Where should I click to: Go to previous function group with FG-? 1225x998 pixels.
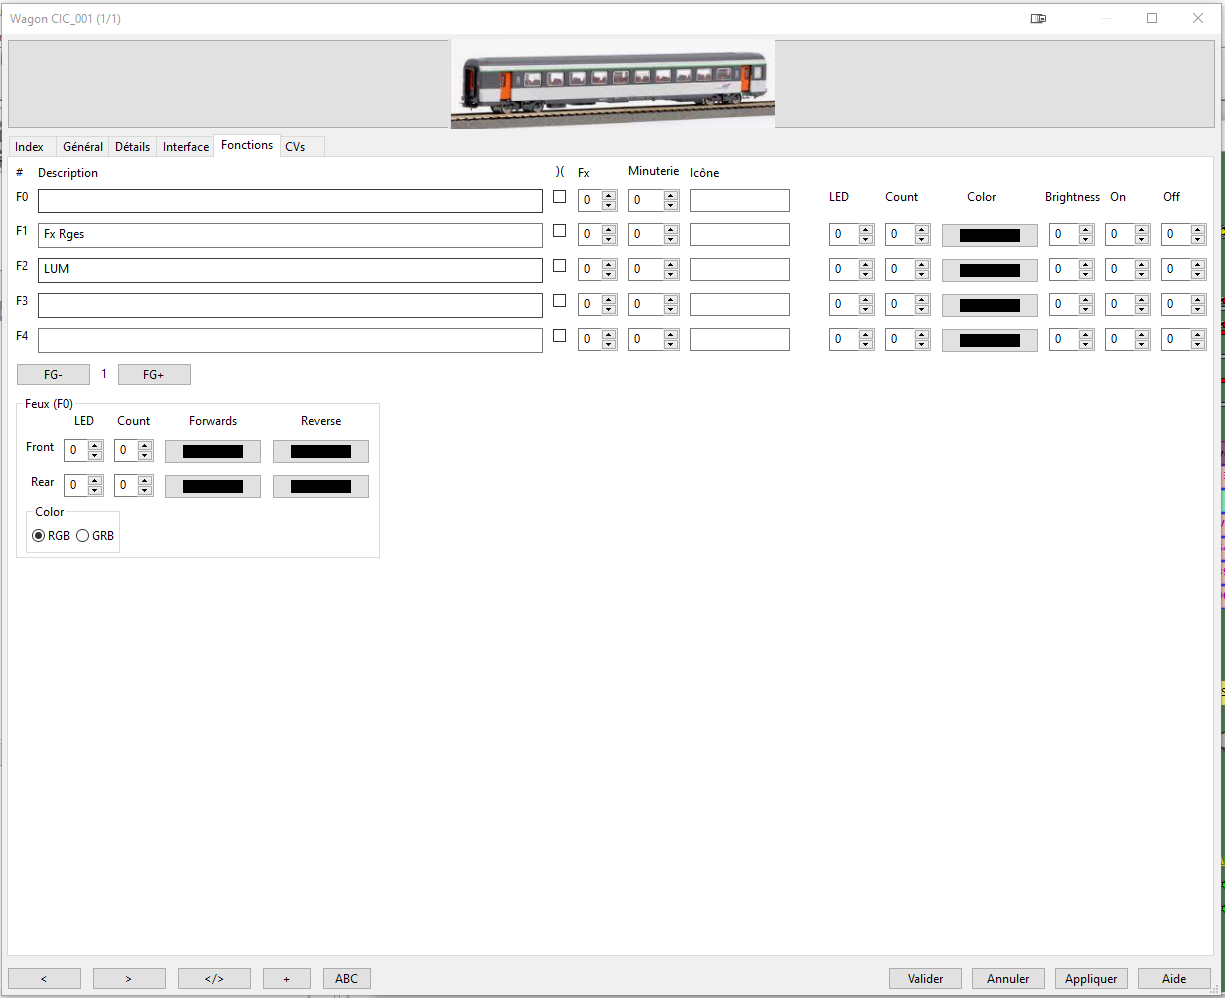pyautogui.click(x=53, y=375)
